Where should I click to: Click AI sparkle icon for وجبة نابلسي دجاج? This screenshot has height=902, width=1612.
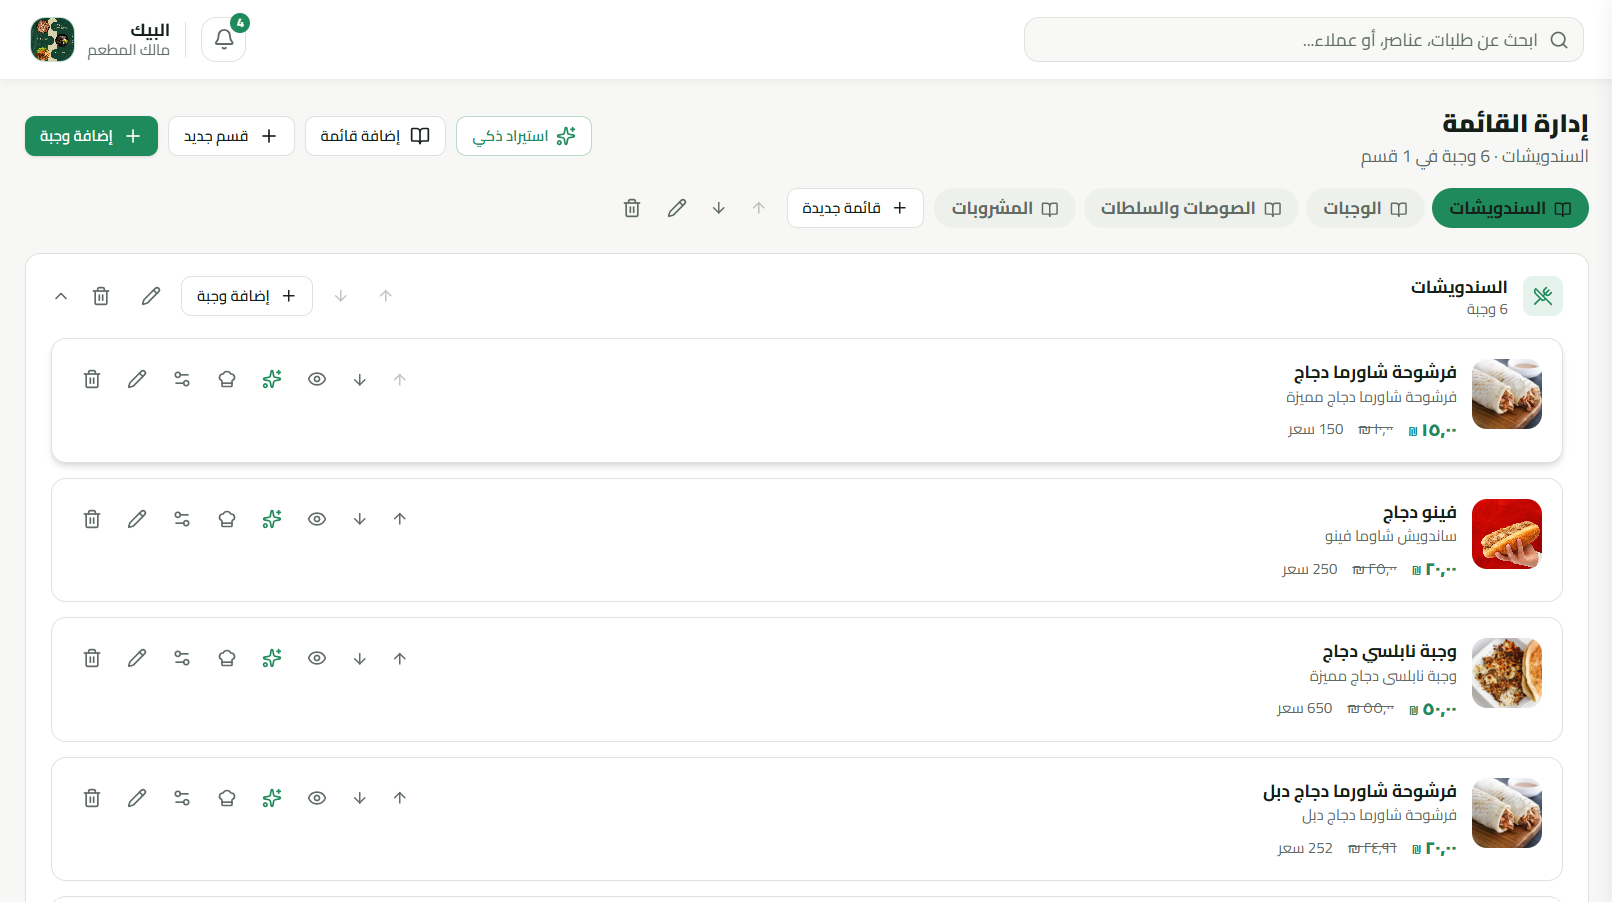(272, 658)
